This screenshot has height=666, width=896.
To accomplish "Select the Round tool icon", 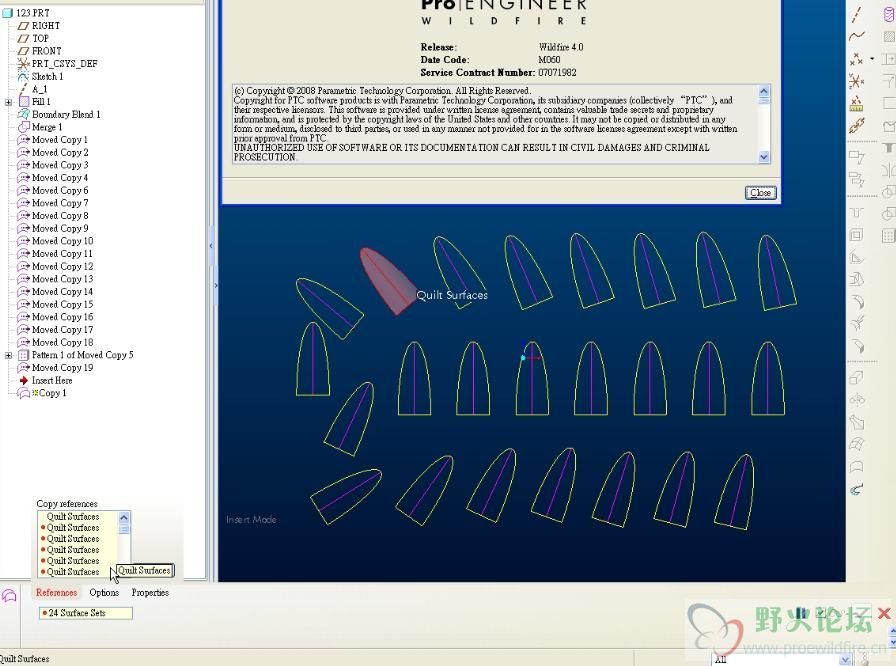I will point(856,302).
